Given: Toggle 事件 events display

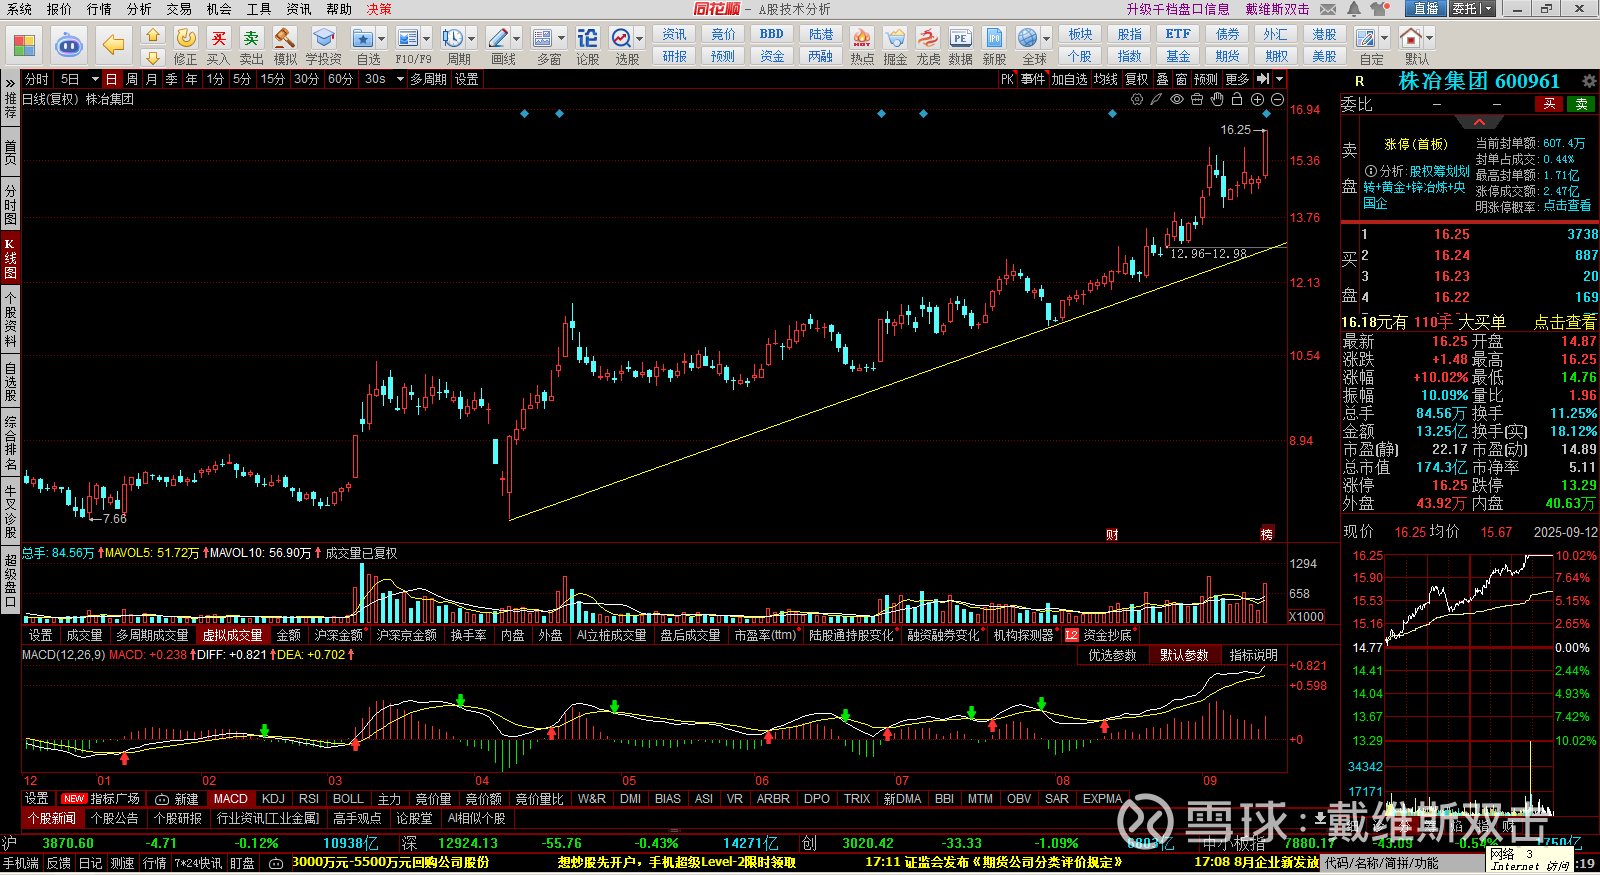Looking at the screenshot, I should point(1033,79).
